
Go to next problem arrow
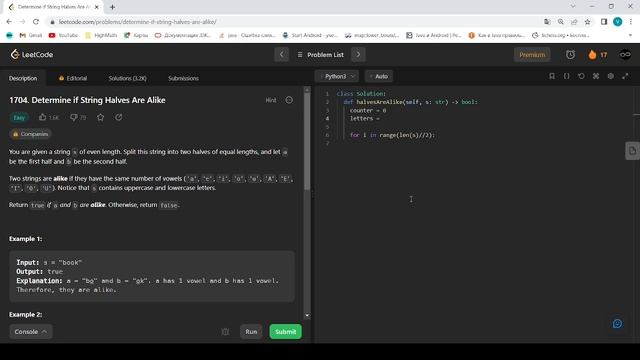[x=358, y=55]
